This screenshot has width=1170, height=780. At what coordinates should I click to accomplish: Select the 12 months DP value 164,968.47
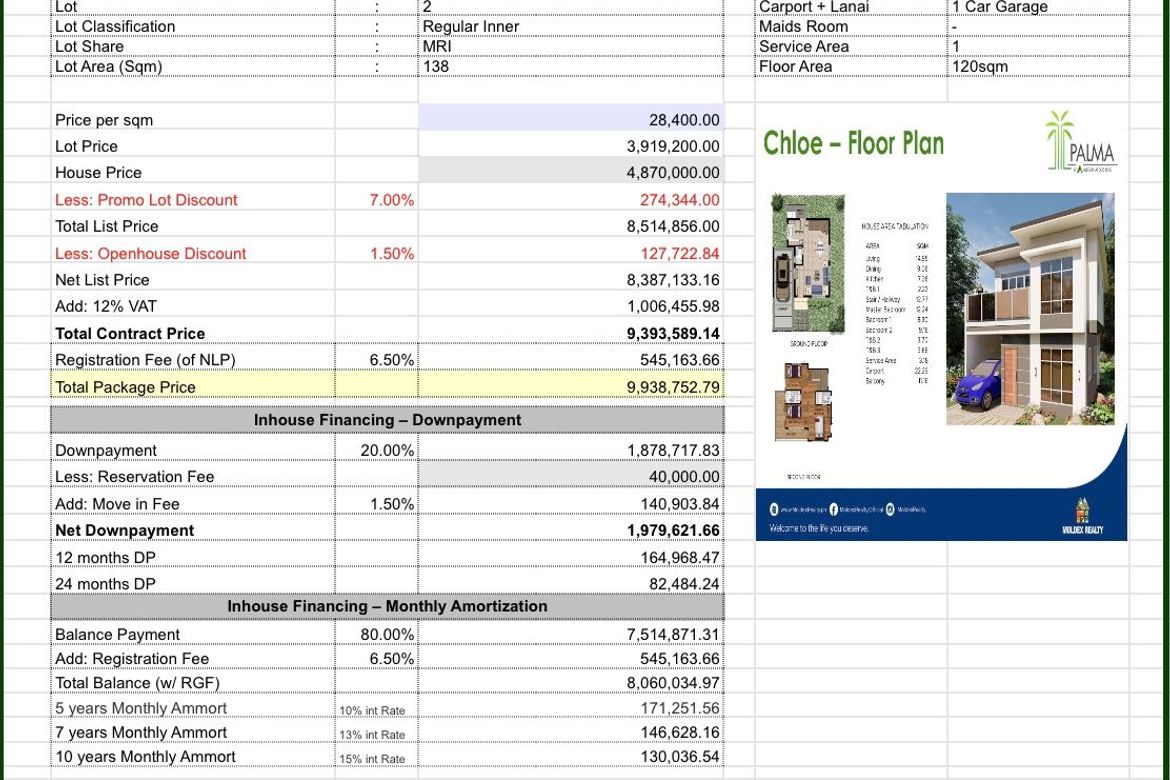(680, 558)
